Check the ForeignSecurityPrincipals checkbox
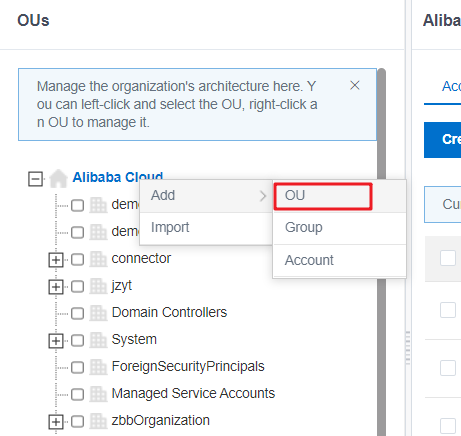Viewport: 461px width, 436px height. [x=77, y=367]
